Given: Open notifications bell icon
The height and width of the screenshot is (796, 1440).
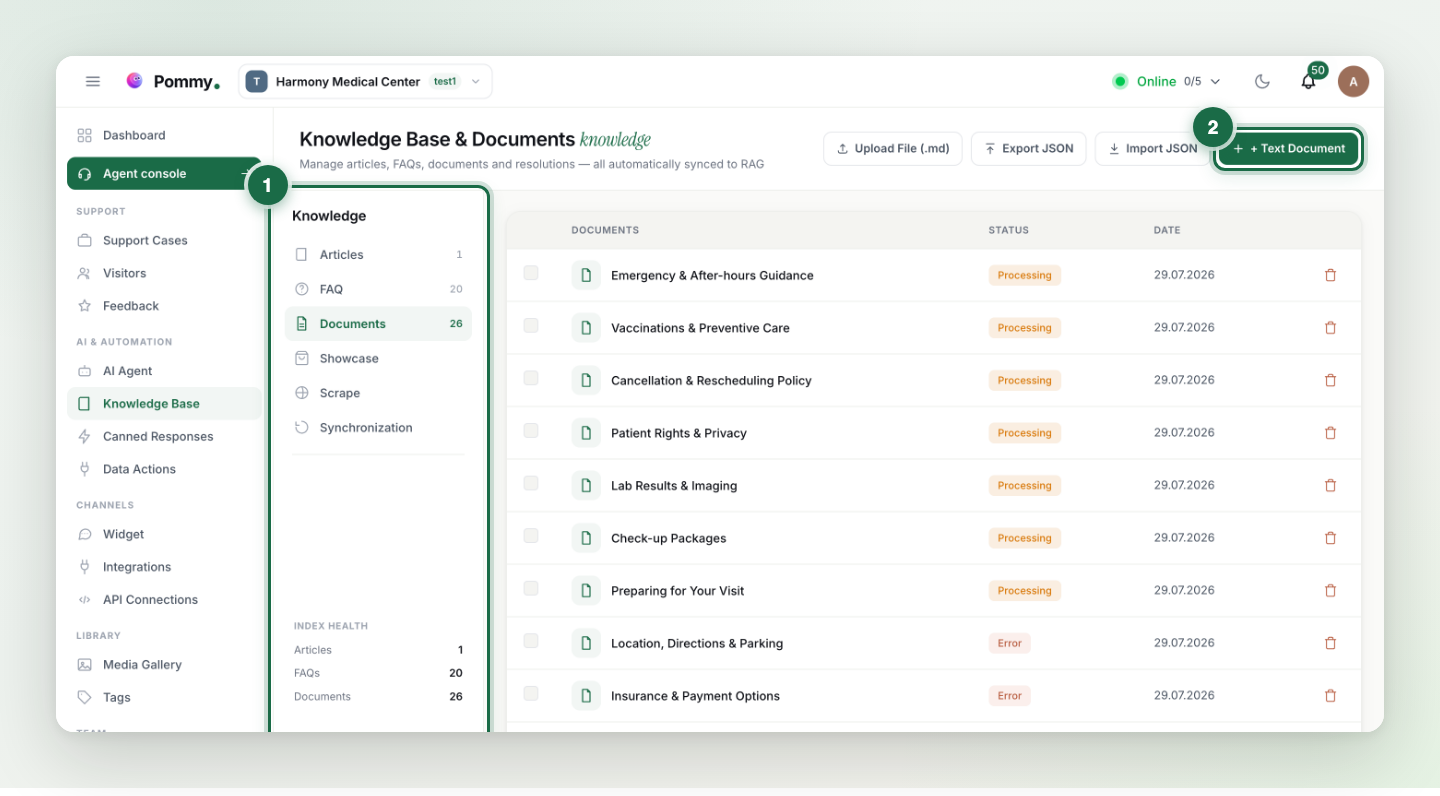Looking at the screenshot, I should pos(1308,82).
